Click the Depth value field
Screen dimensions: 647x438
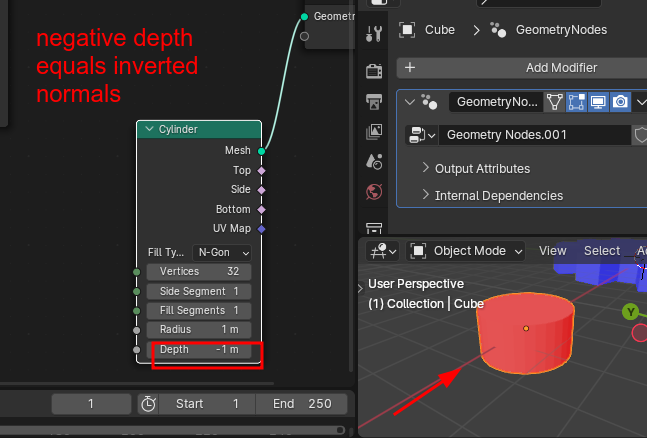pos(199,350)
